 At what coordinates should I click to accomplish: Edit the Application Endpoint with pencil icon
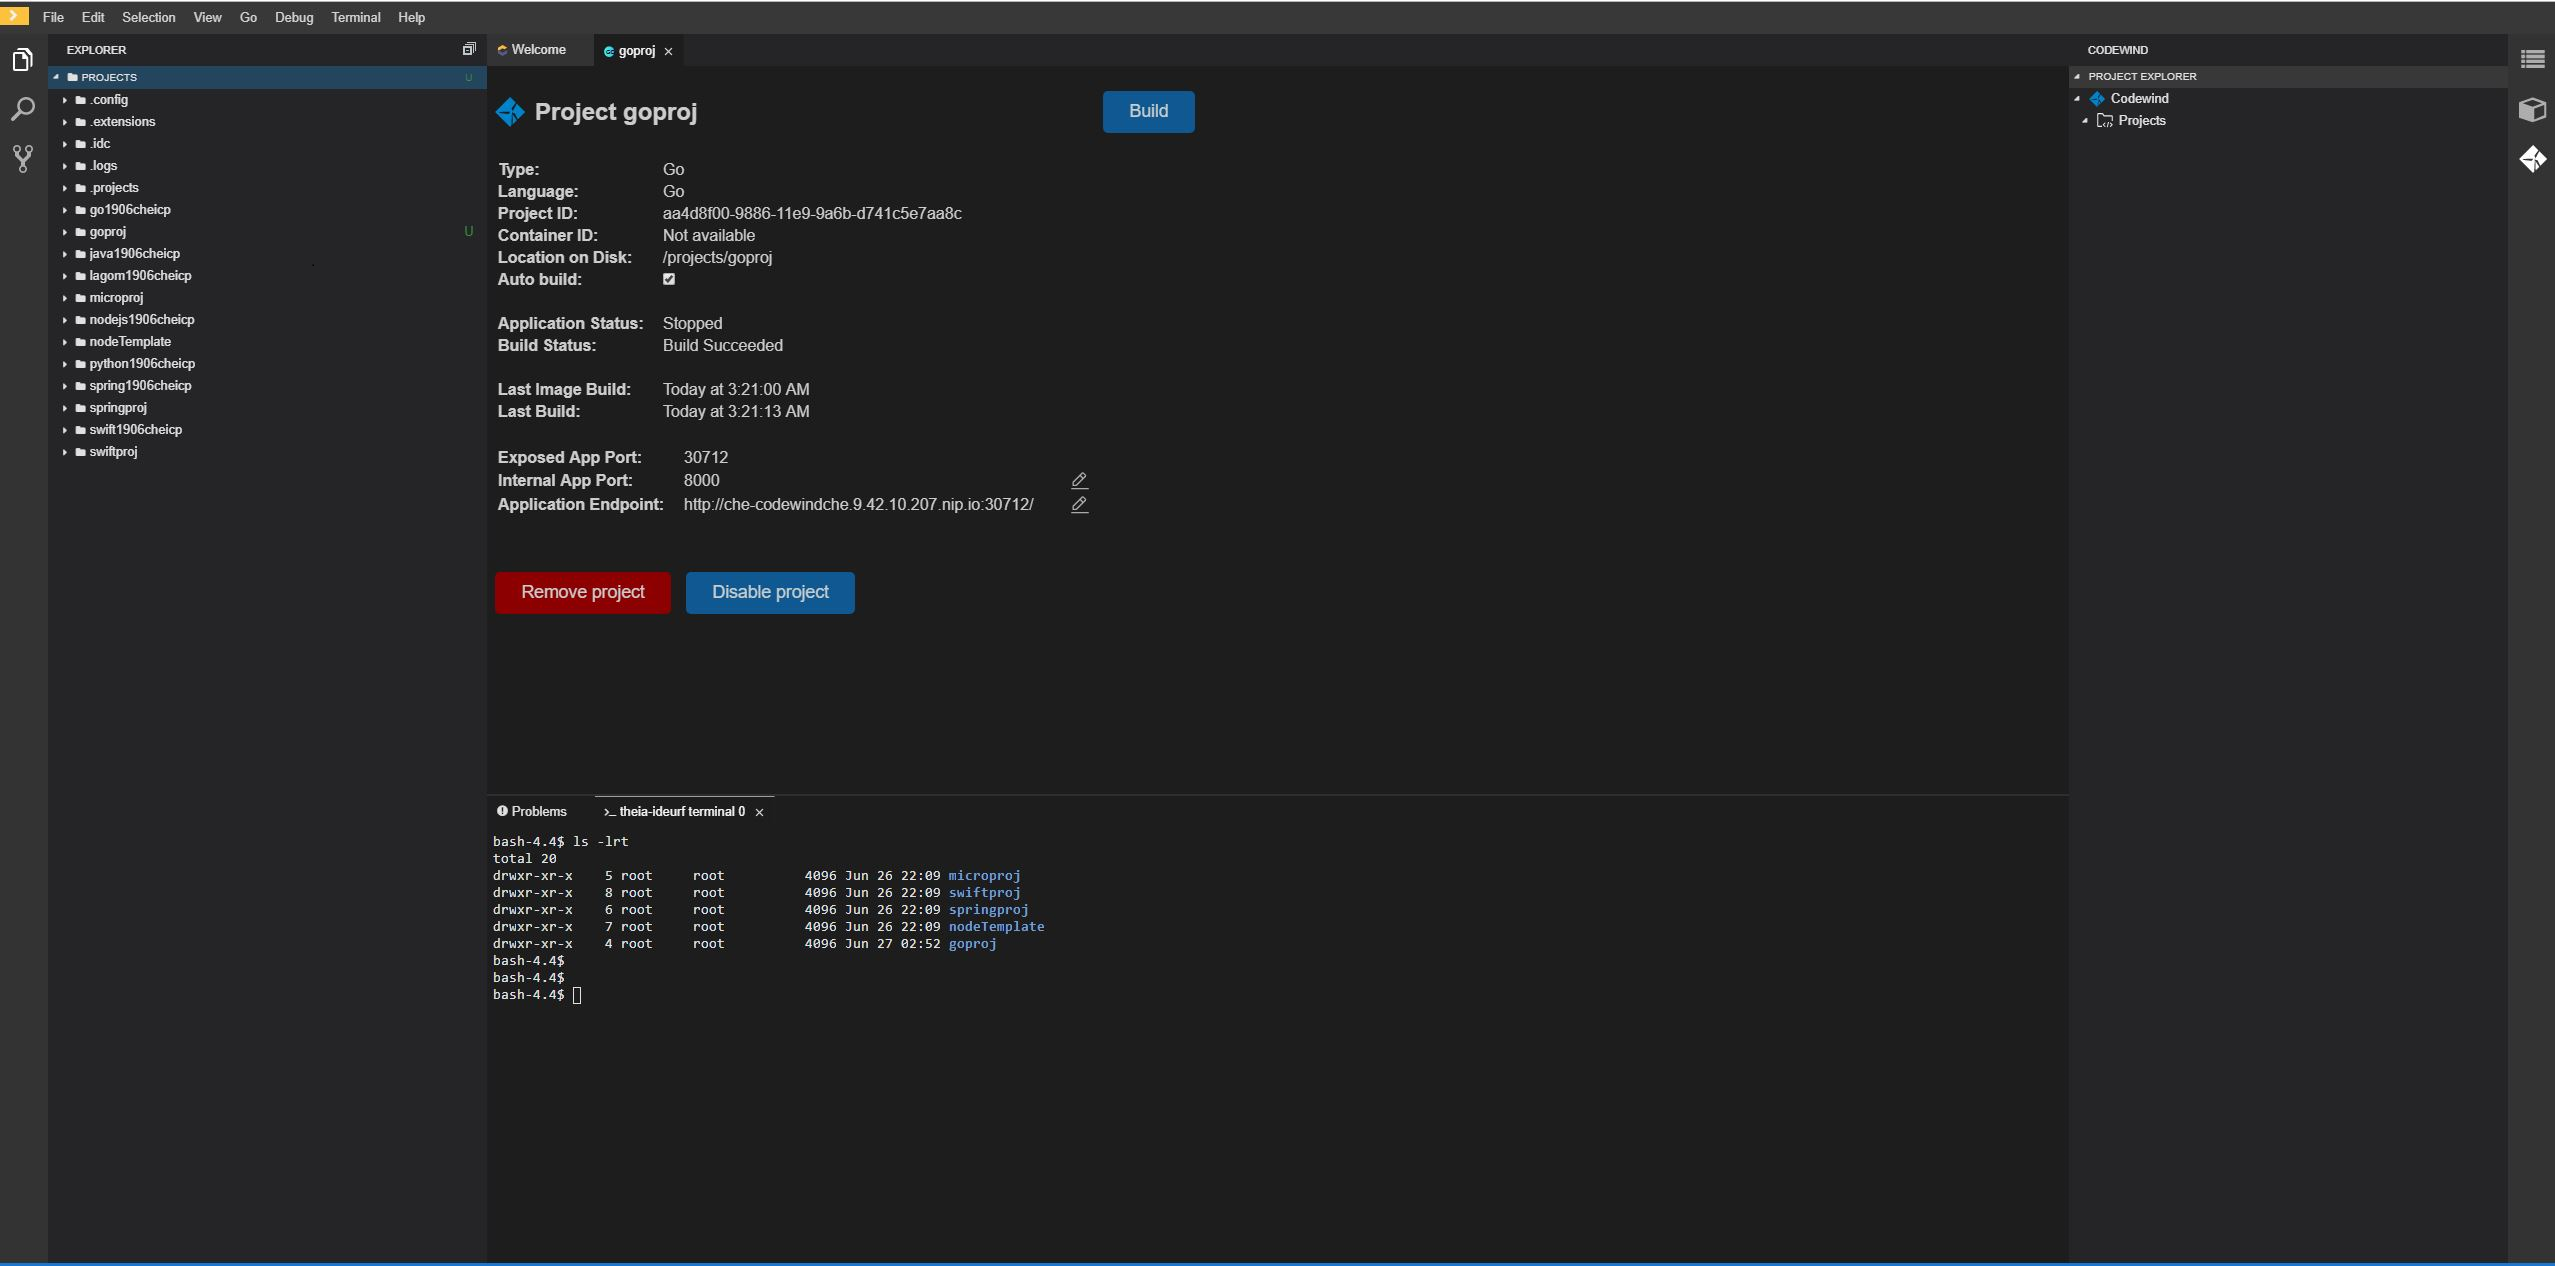(x=1077, y=506)
